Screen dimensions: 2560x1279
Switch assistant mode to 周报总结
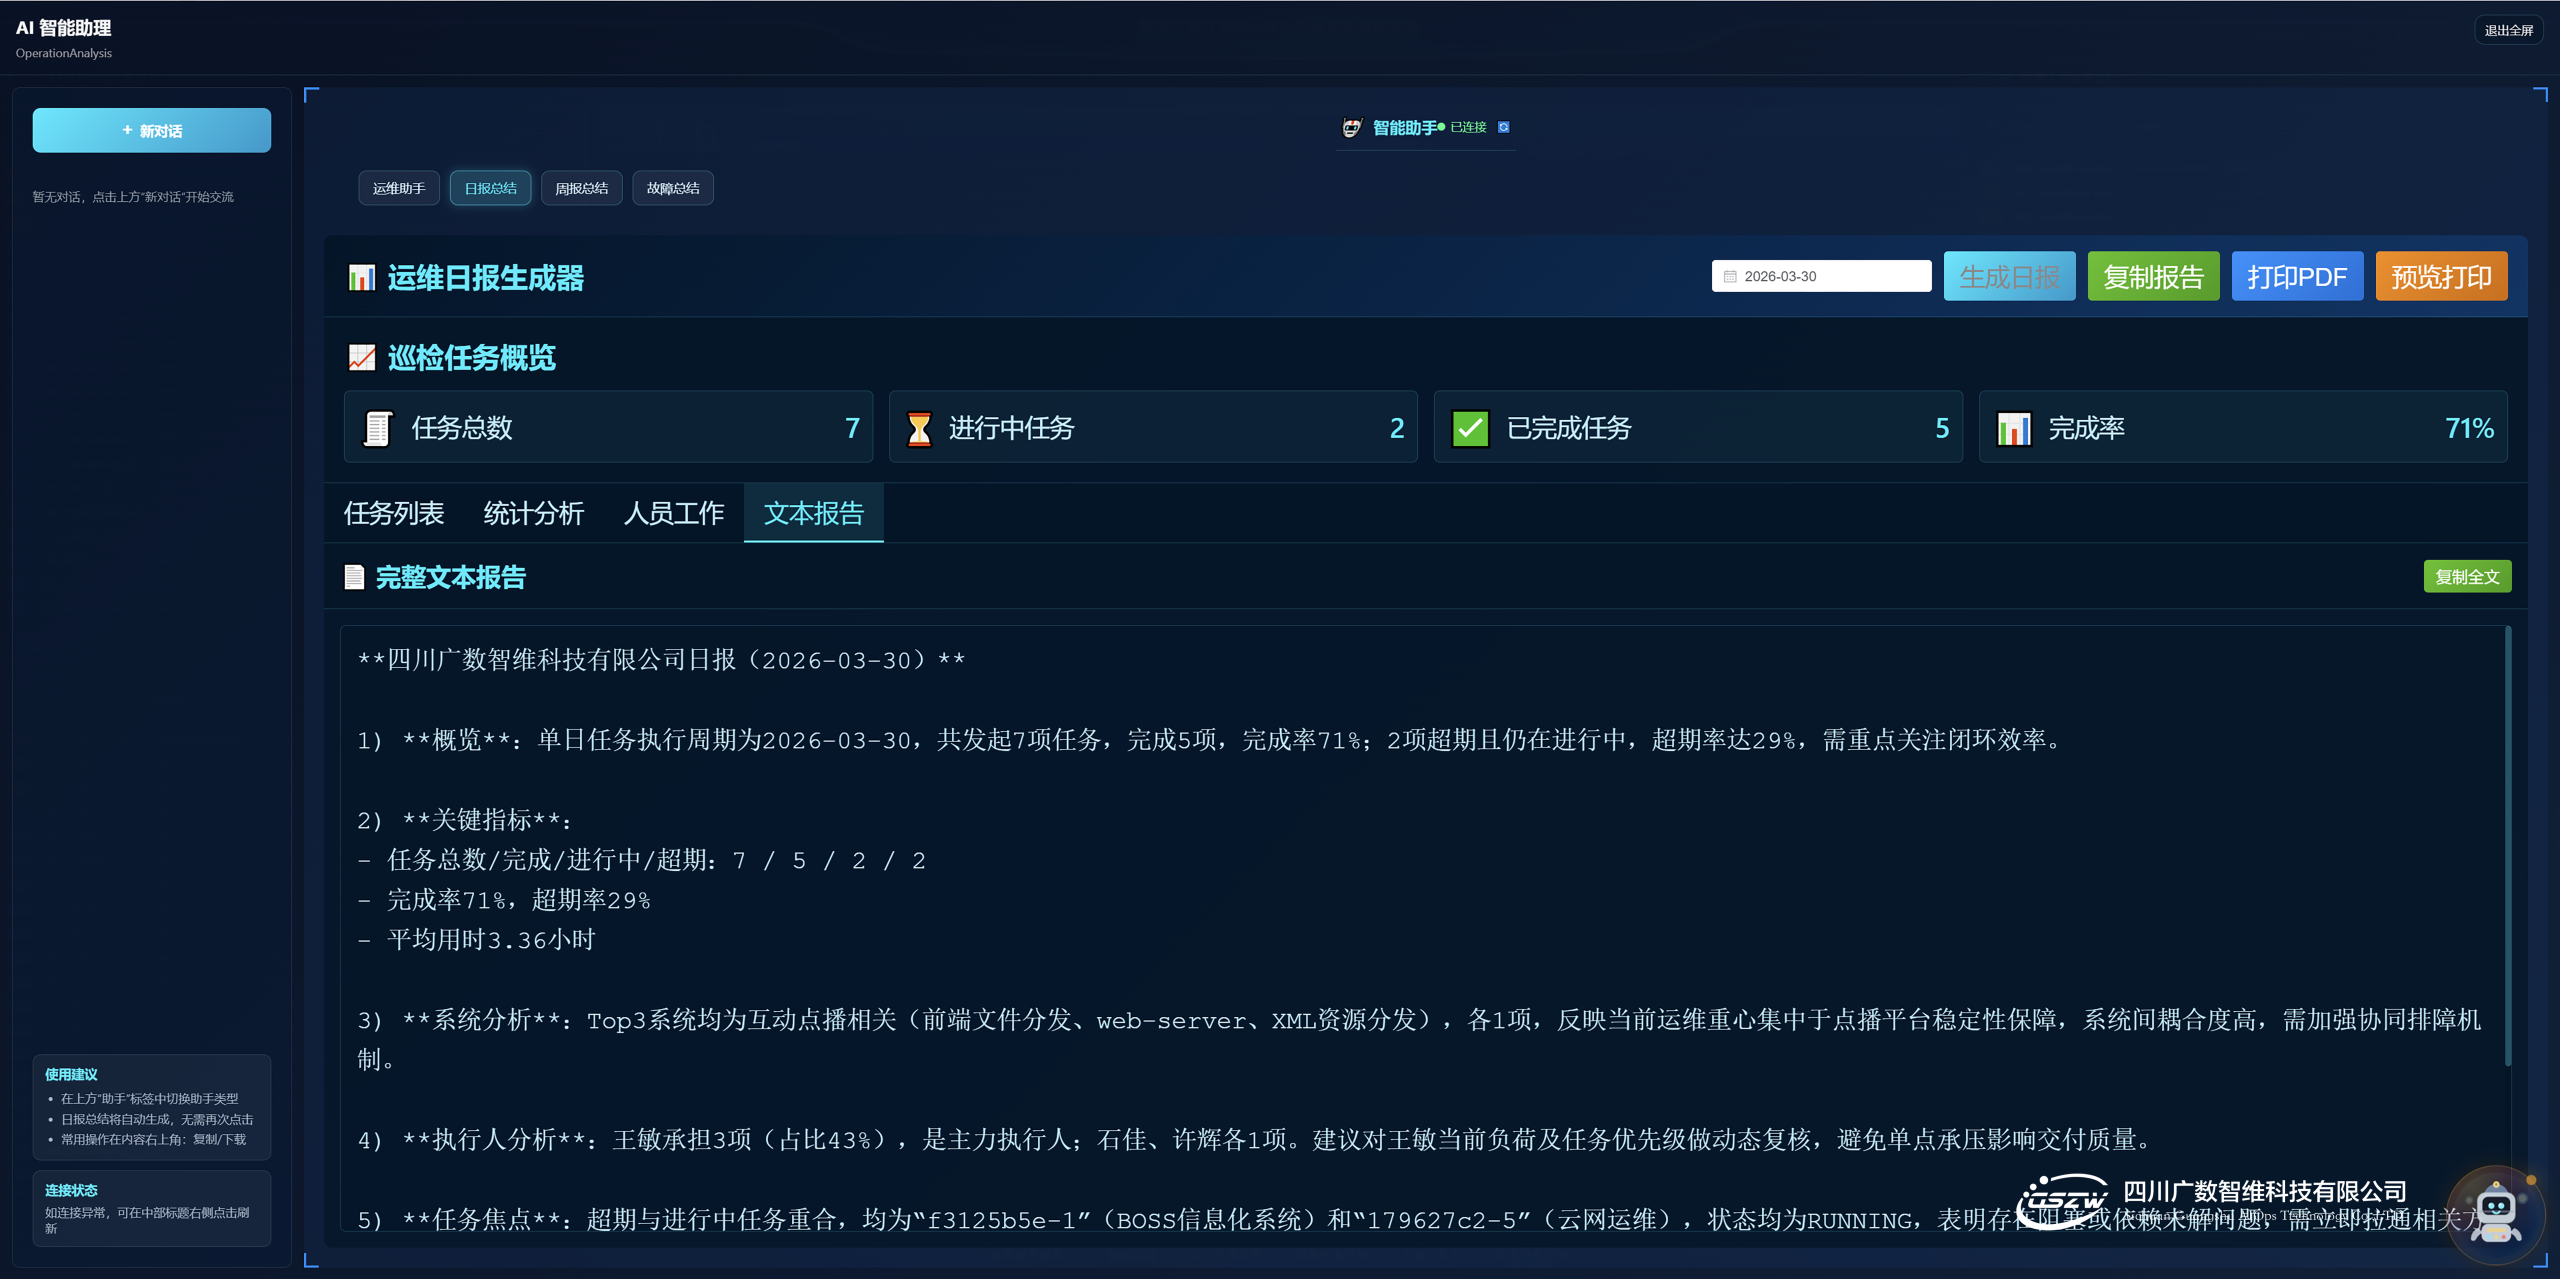point(581,188)
